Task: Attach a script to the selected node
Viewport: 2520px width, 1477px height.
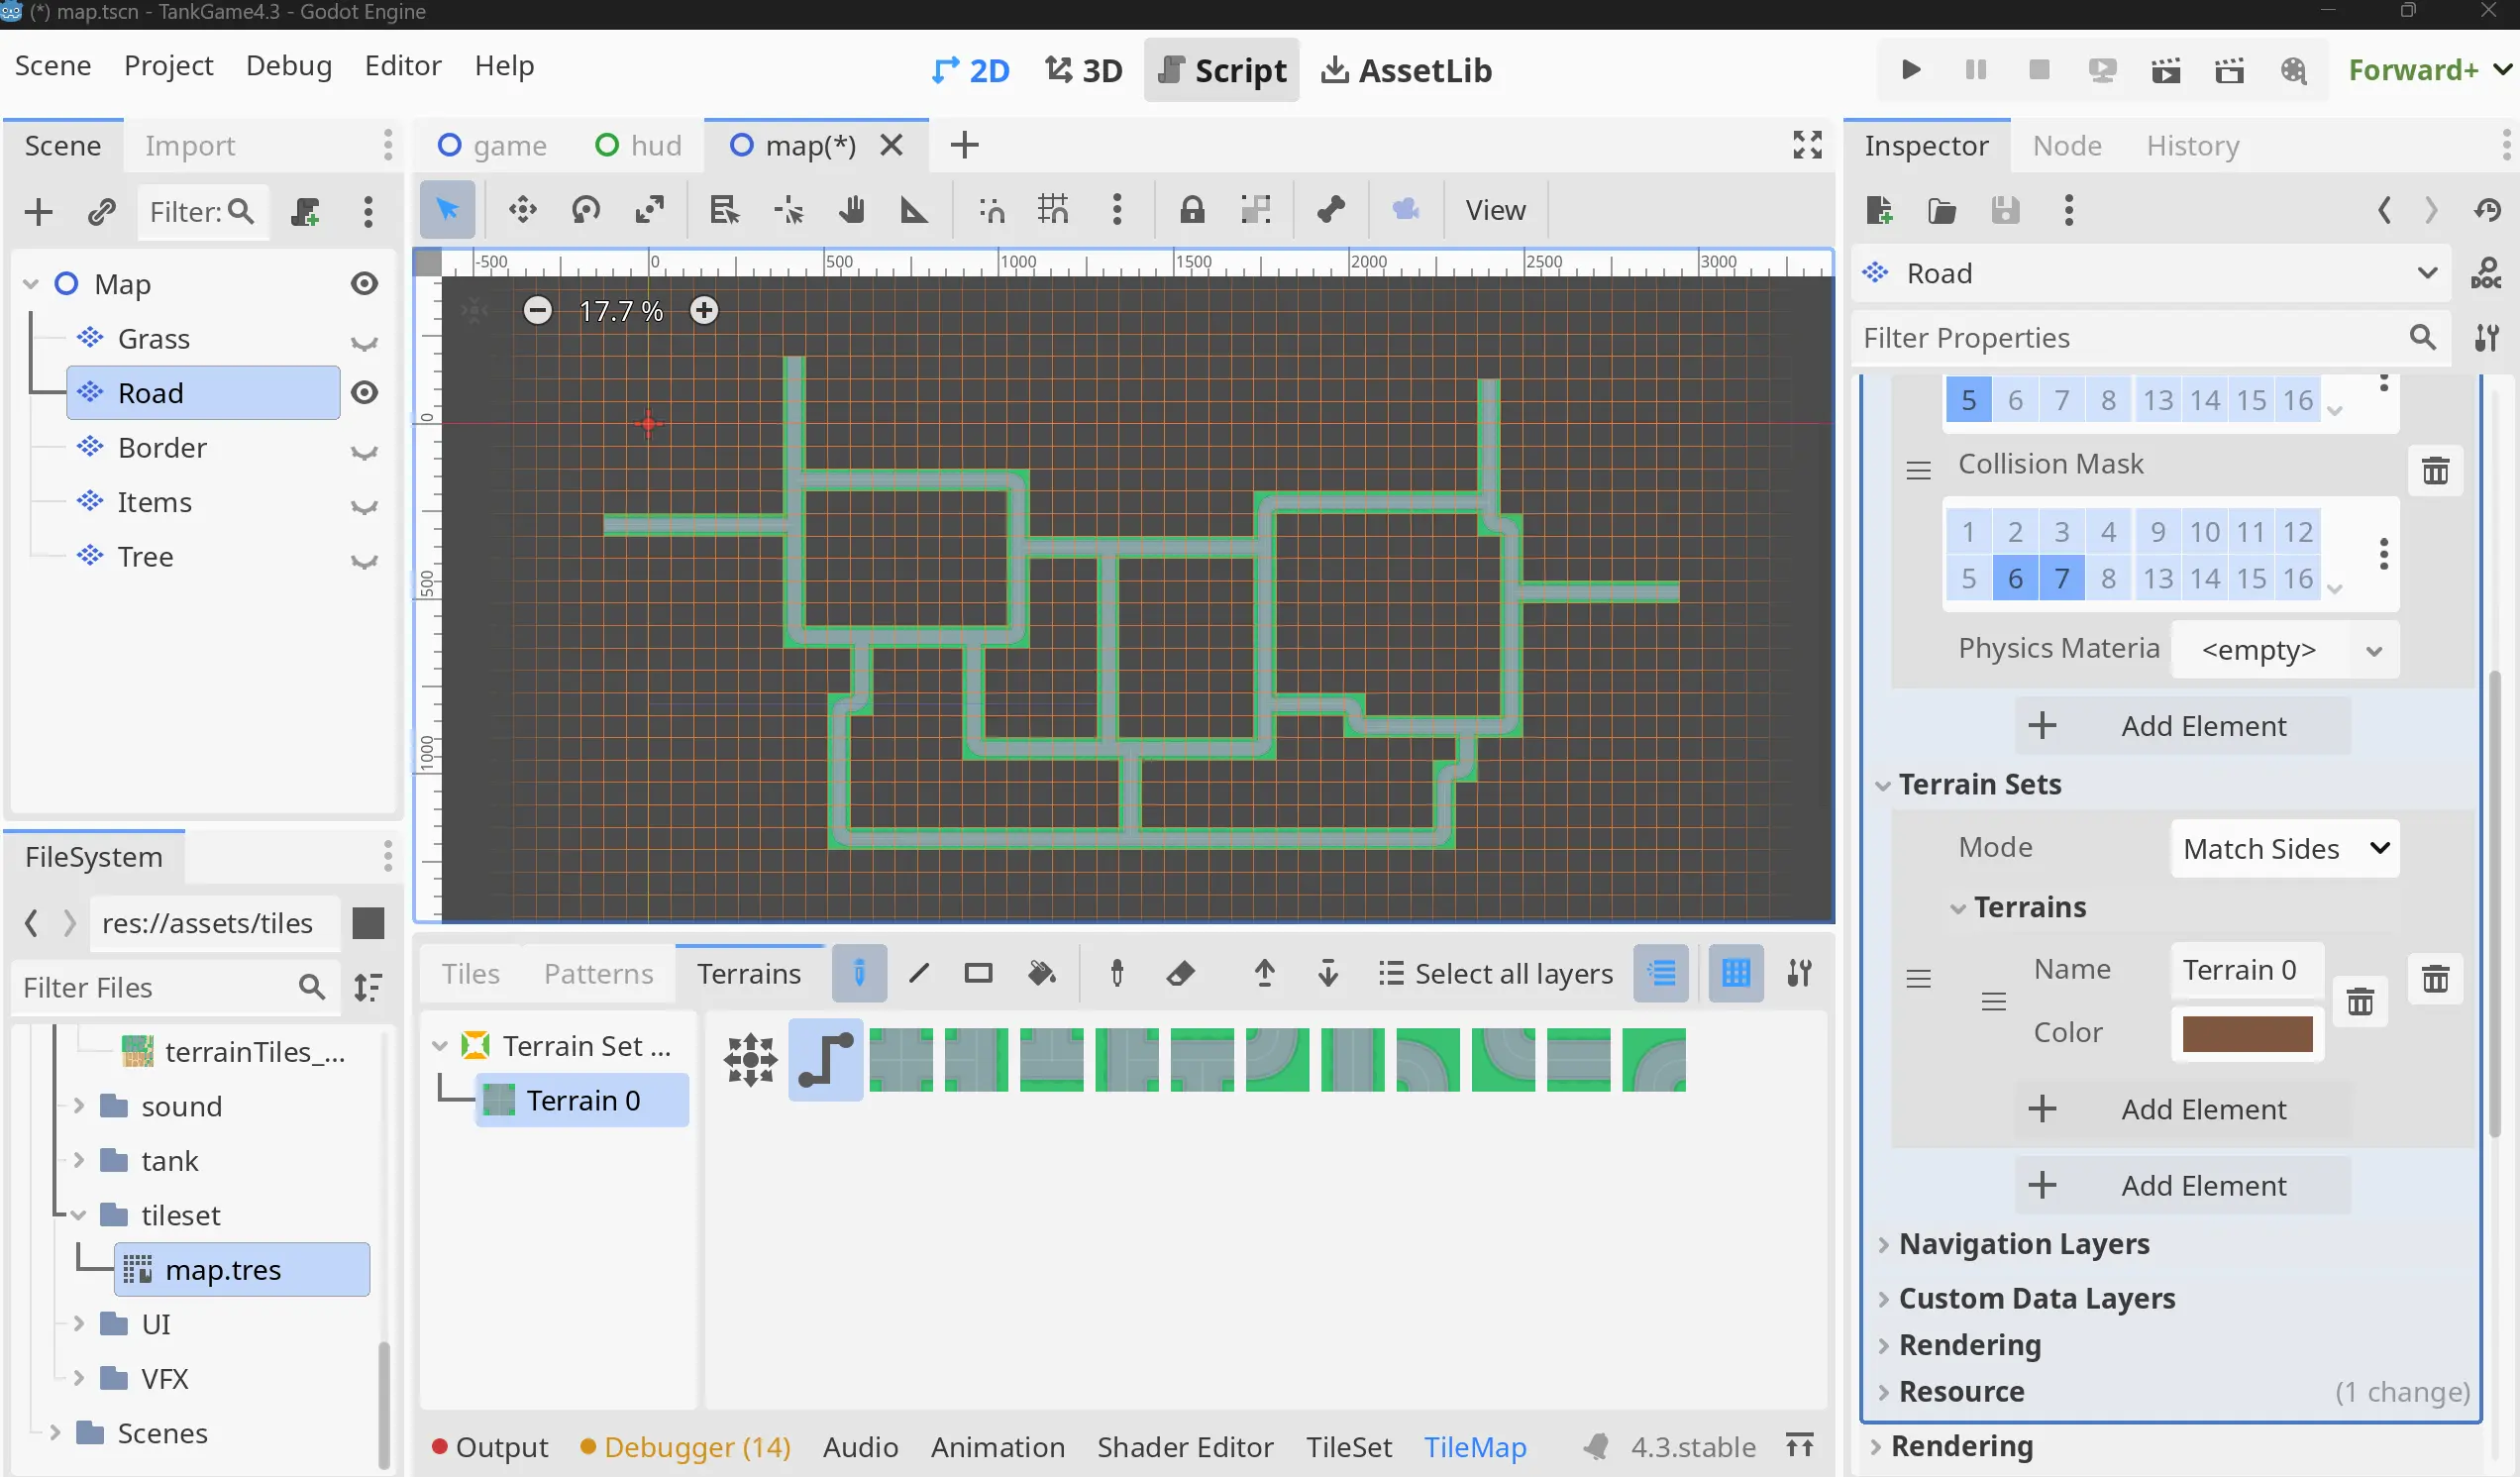Action: point(305,212)
